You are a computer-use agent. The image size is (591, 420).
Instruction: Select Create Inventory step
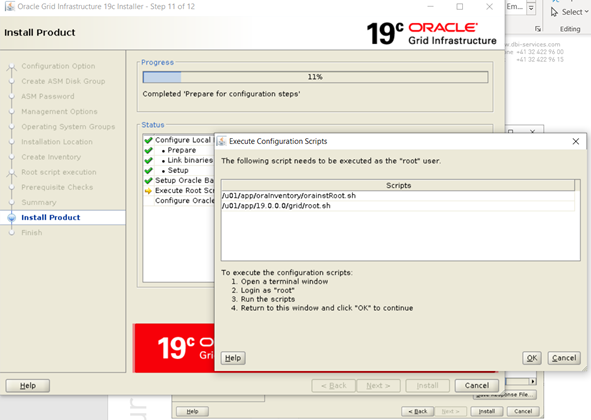click(x=51, y=157)
